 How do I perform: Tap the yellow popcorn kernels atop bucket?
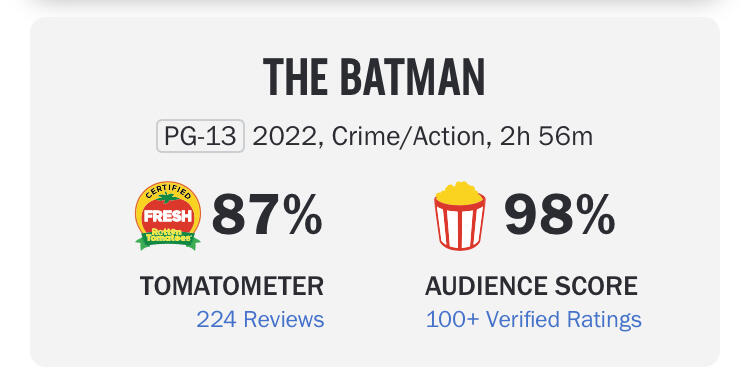click(460, 193)
